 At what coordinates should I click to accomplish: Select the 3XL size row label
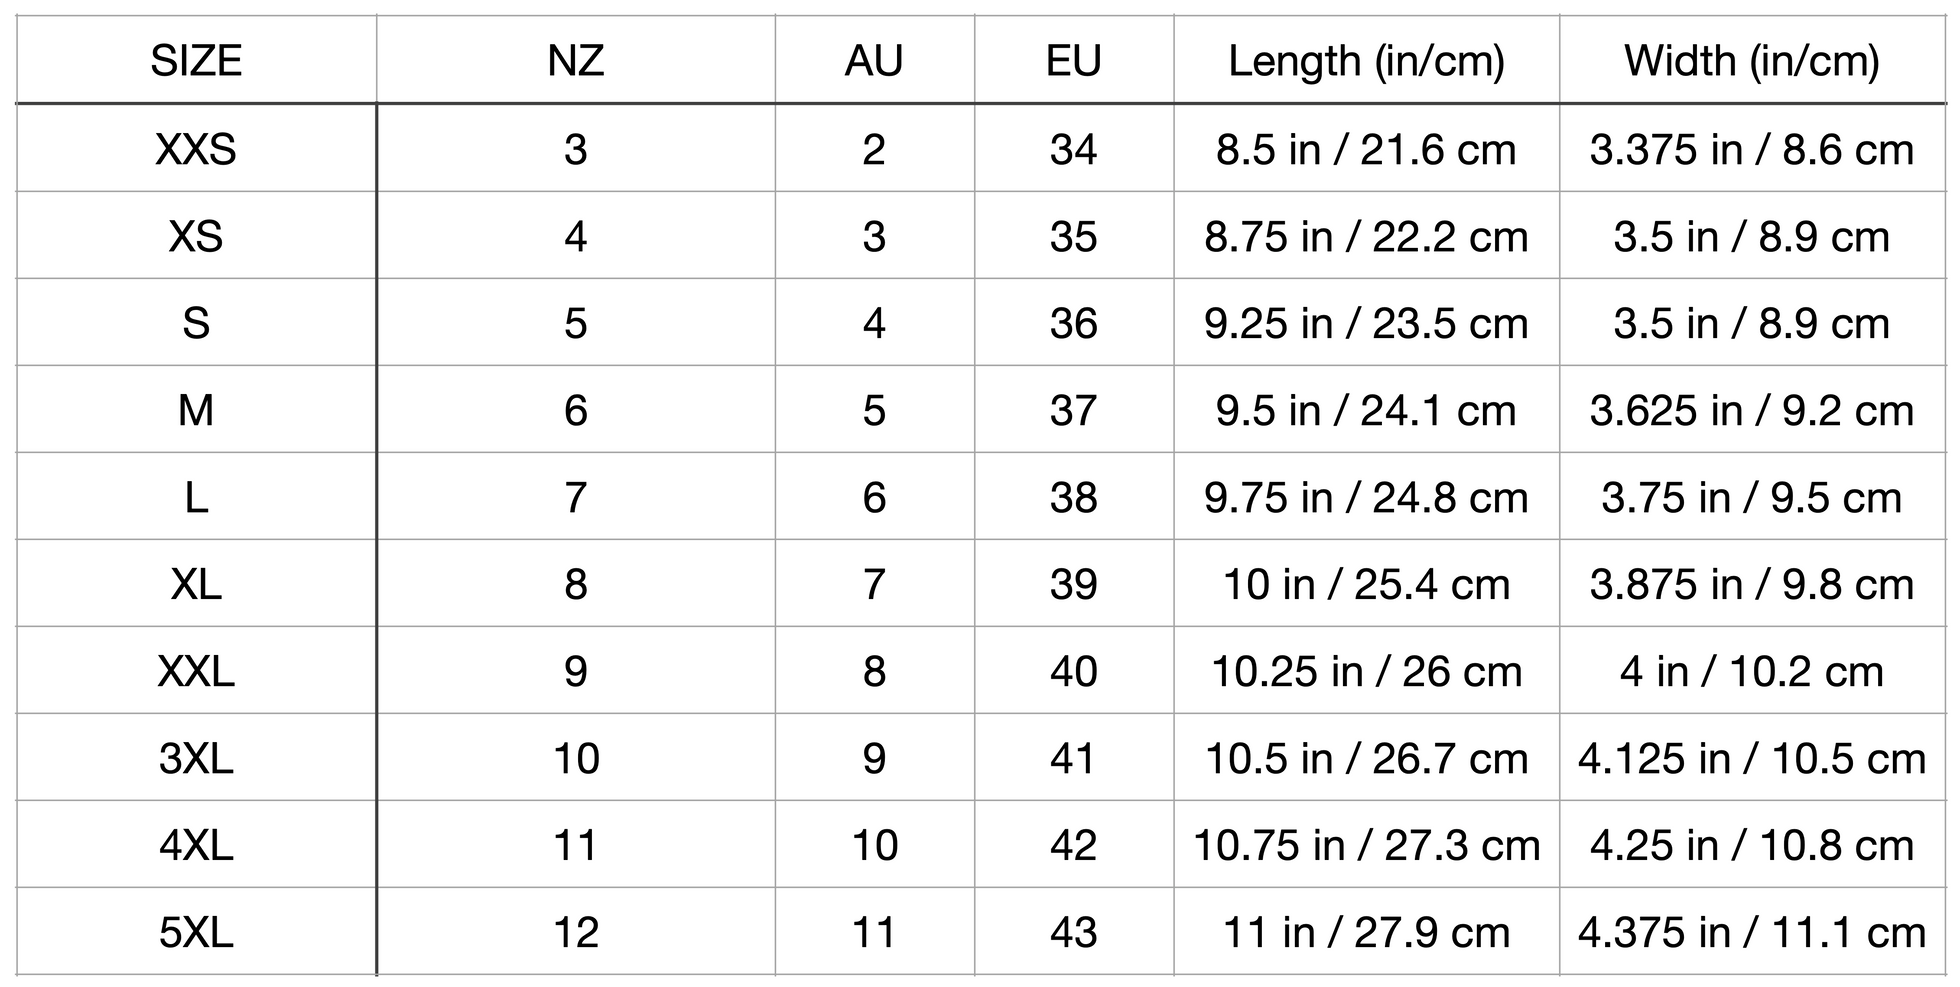[196, 758]
